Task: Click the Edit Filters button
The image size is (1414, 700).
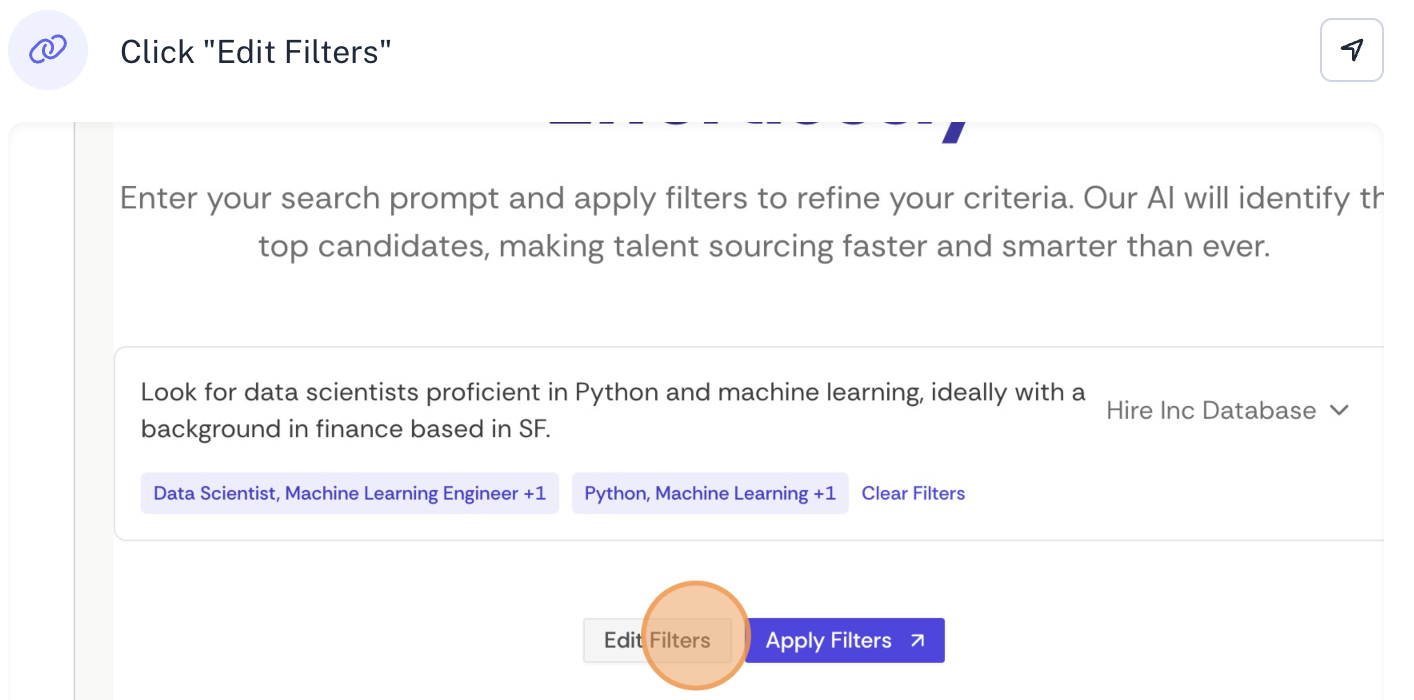Action: click(x=657, y=640)
